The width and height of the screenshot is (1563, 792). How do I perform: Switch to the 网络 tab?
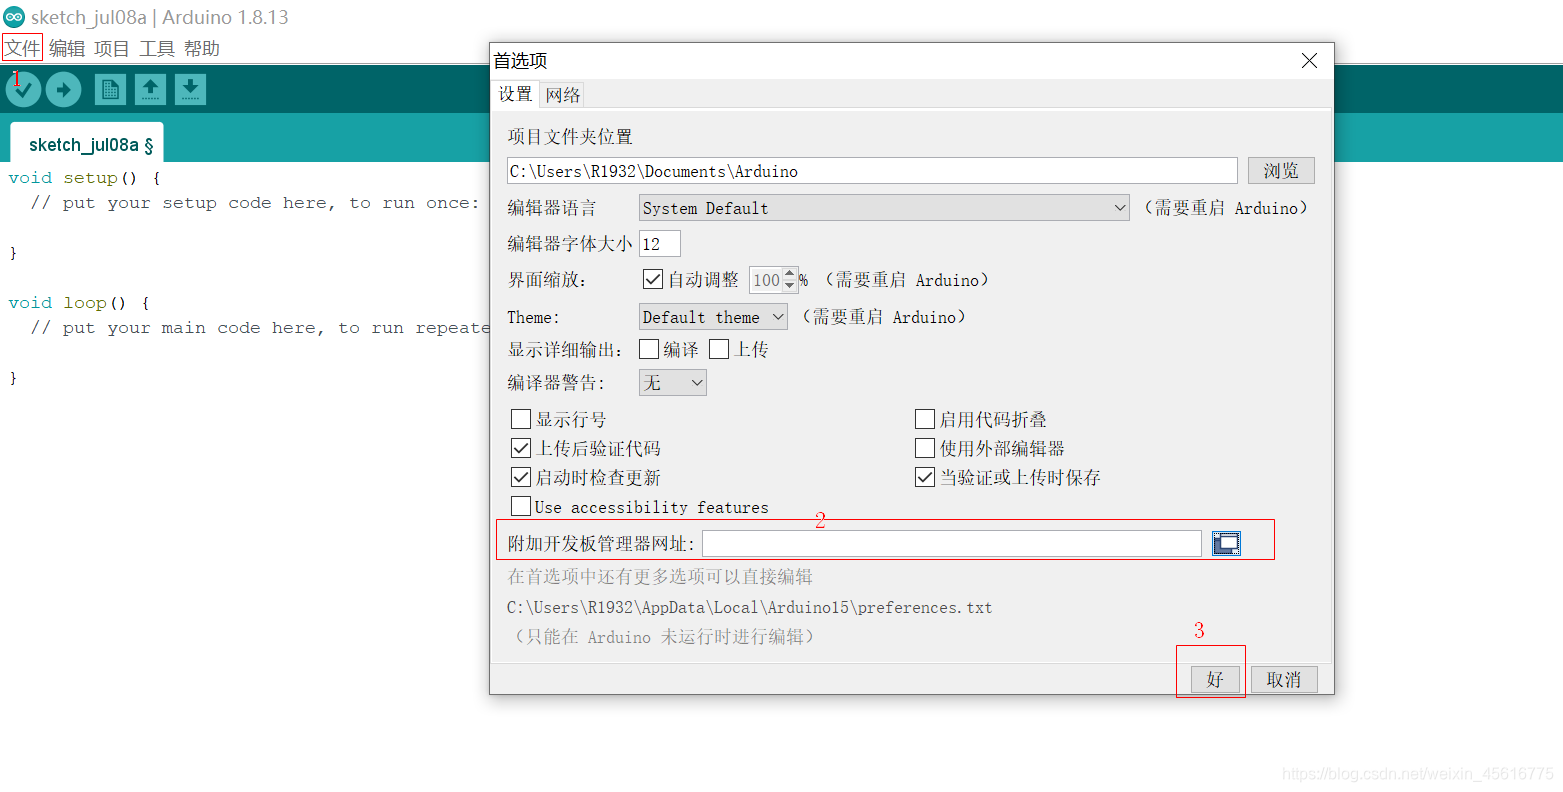tap(563, 95)
